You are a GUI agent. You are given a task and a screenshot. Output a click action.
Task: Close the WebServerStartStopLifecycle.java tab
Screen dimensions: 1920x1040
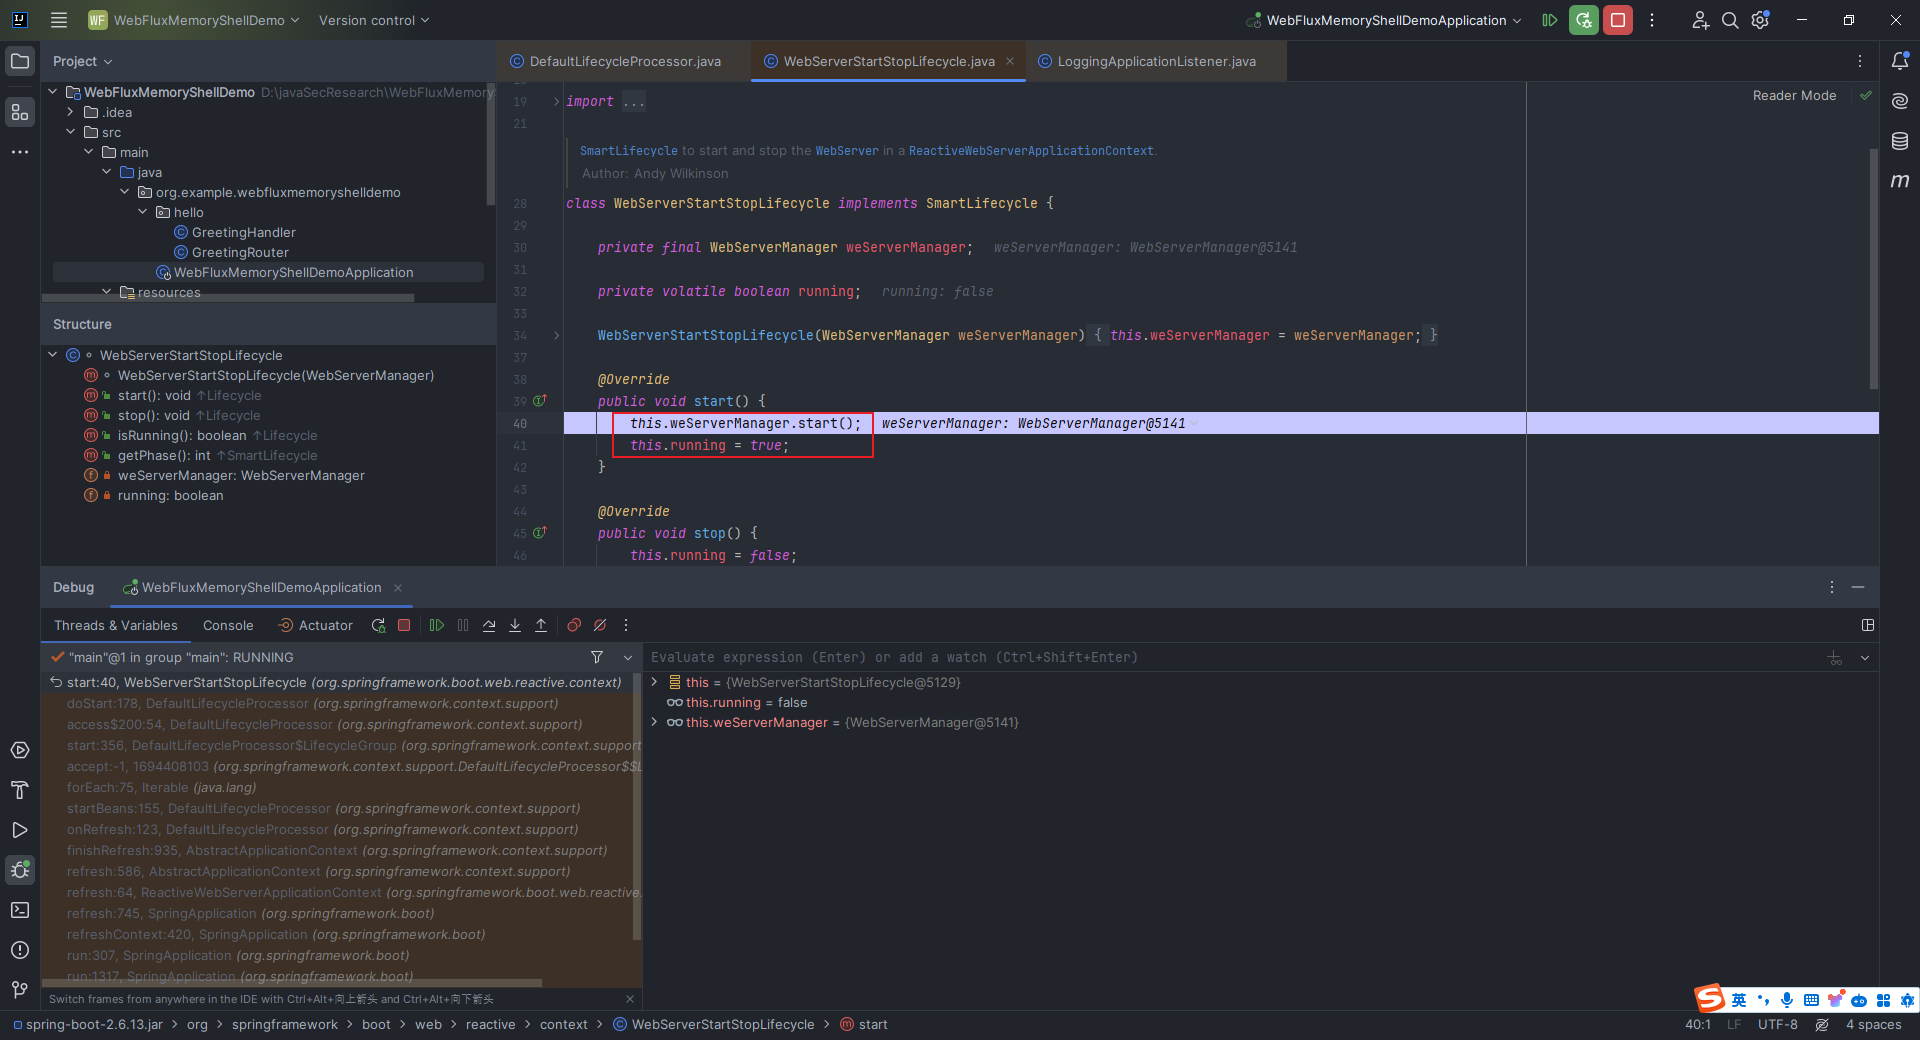click(x=1010, y=61)
